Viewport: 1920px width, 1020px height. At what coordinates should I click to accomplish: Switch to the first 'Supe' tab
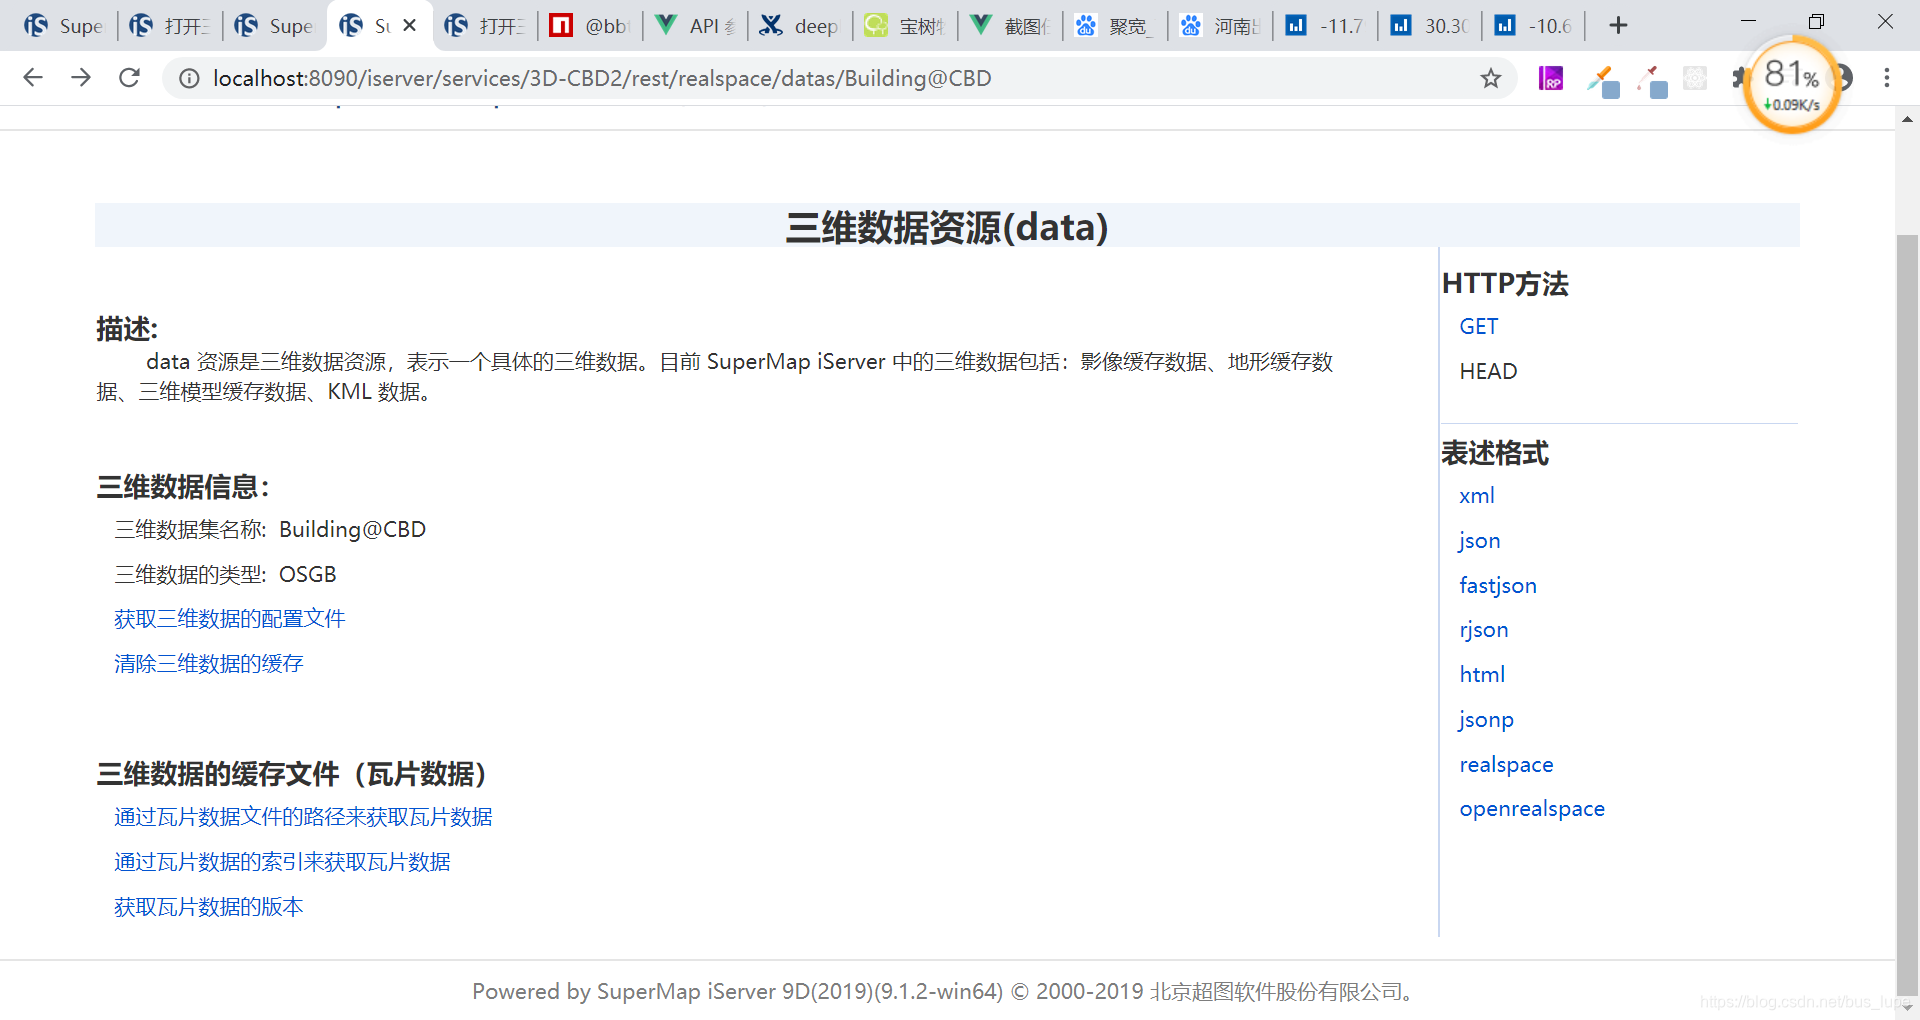pyautogui.click(x=64, y=25)
